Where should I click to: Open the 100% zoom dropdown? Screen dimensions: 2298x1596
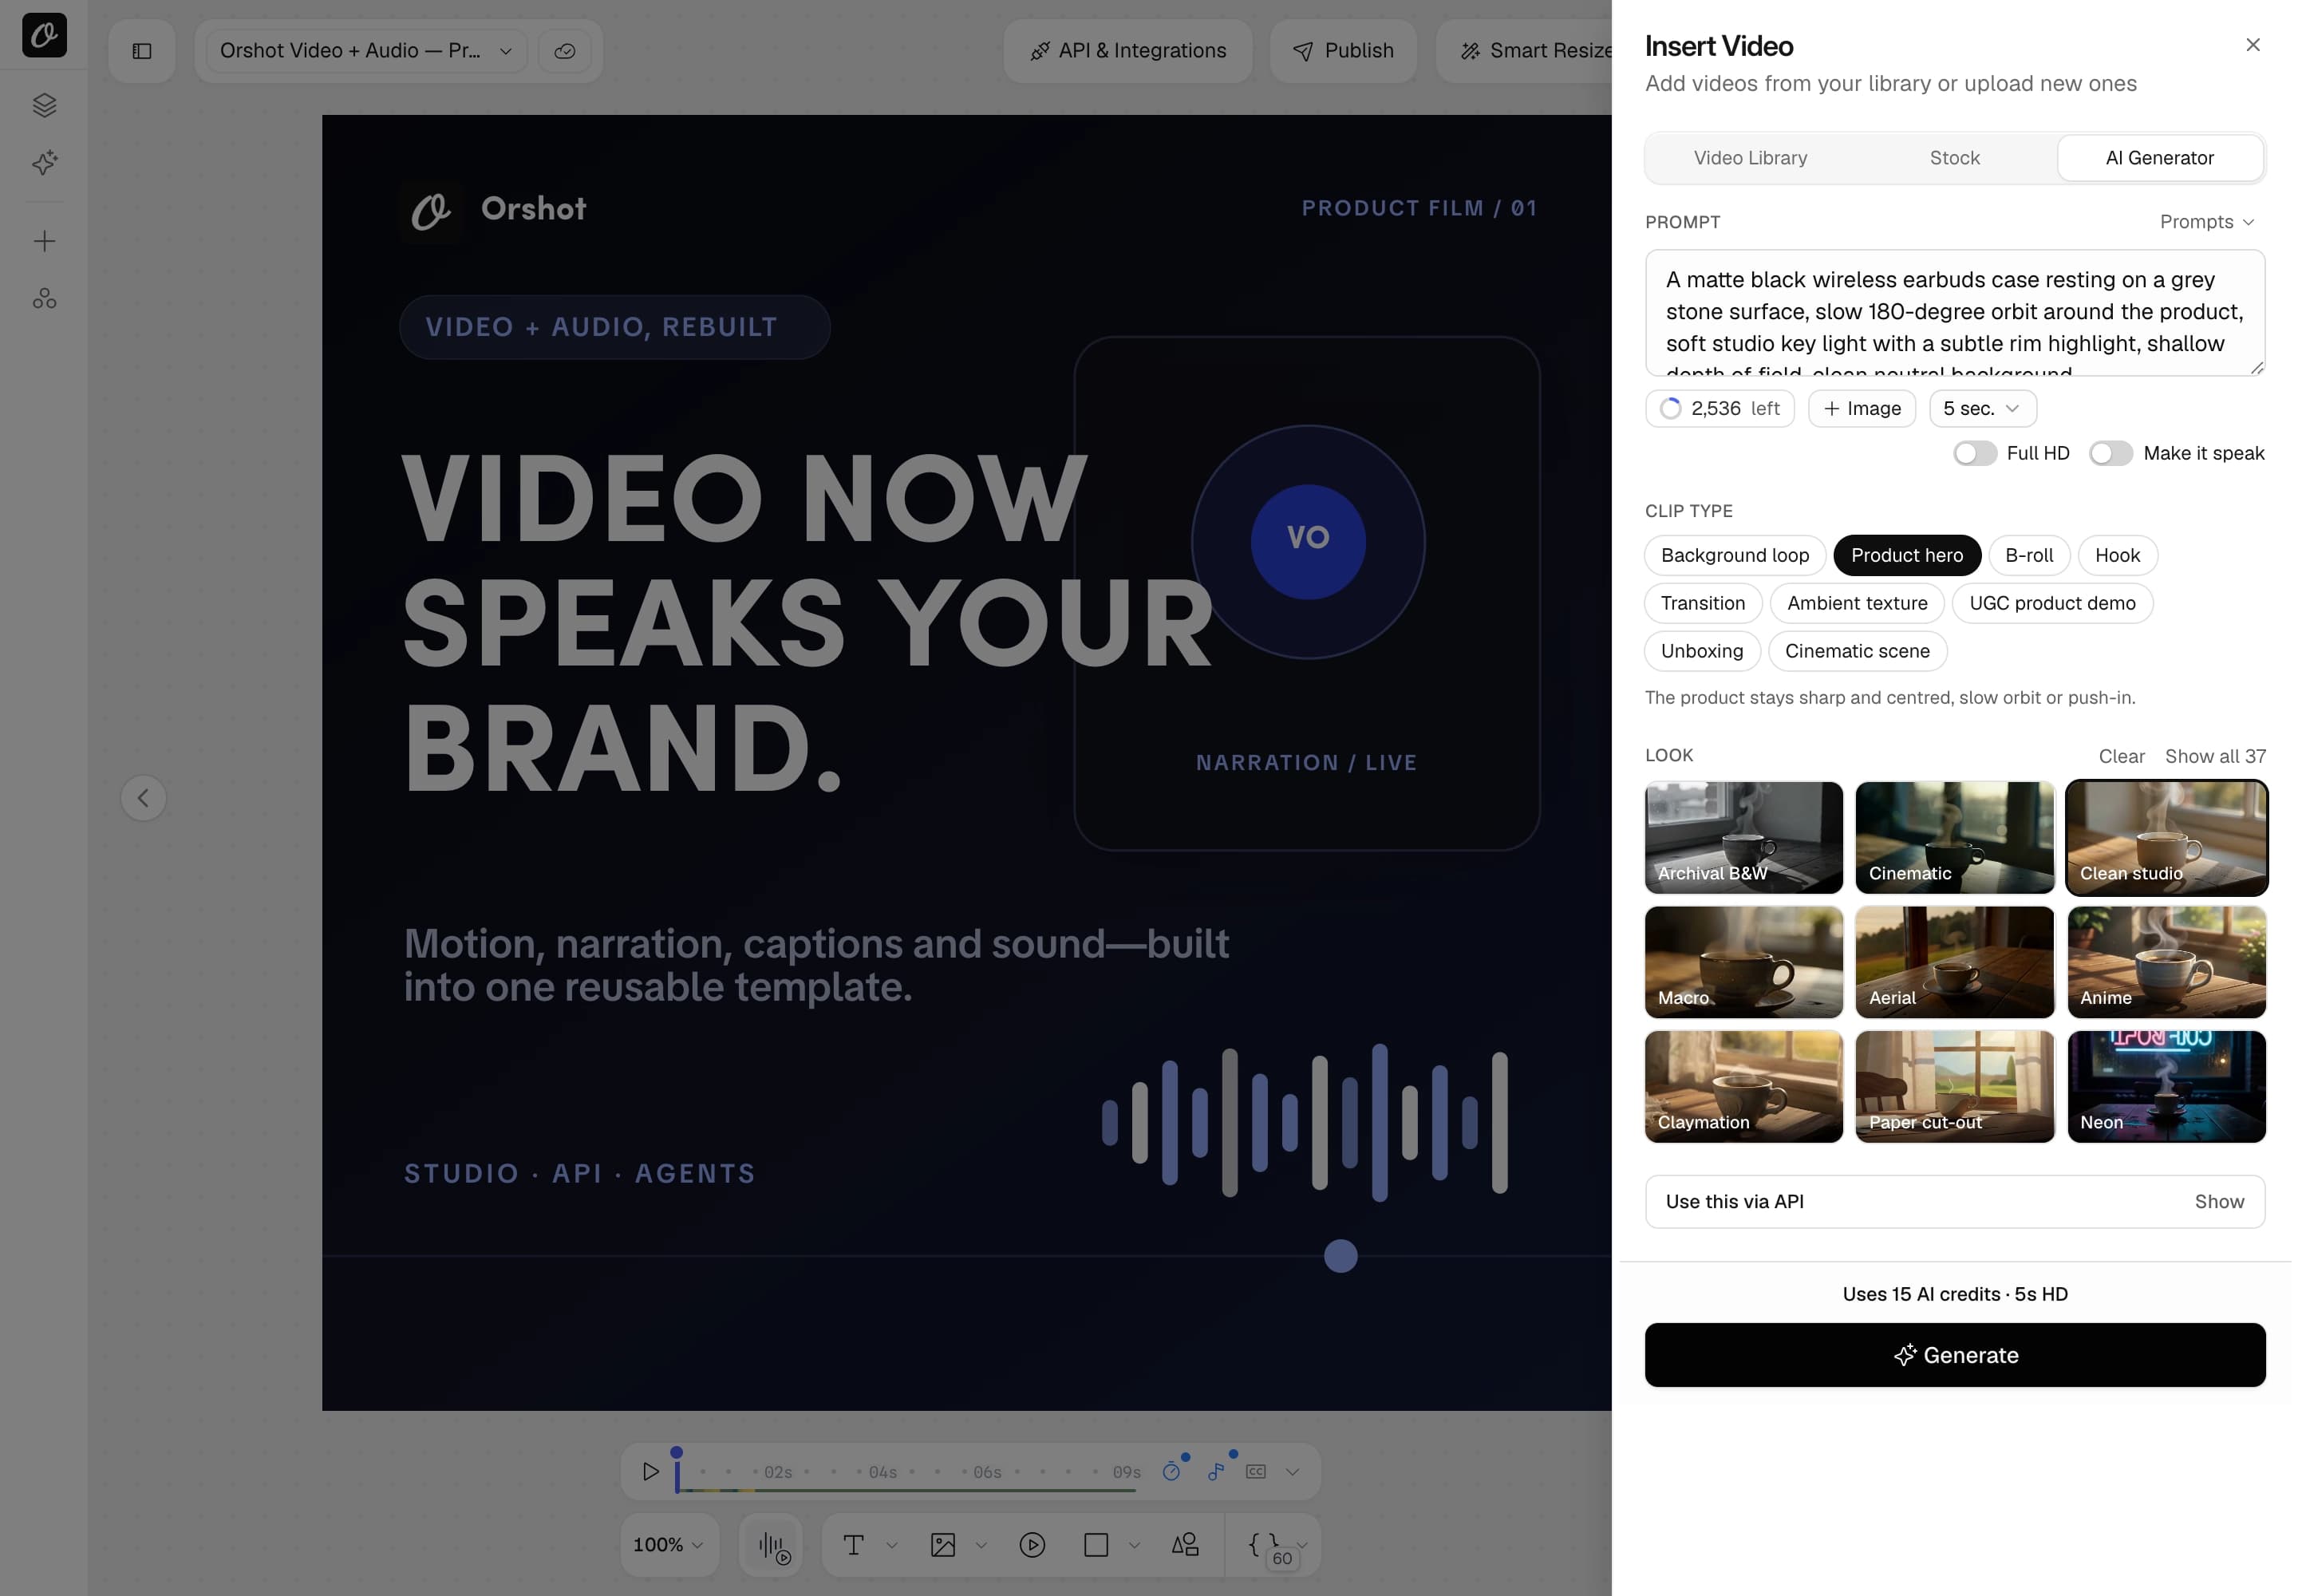coord(668,1545)
